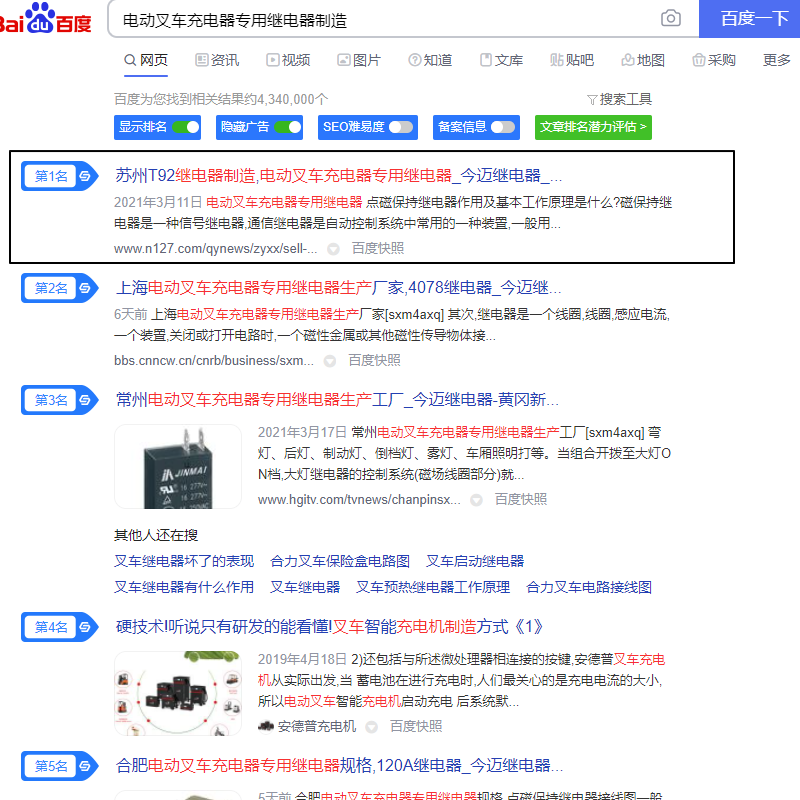Screen dimensions: 800x800
Task: Open 百度快照 for 安德普充电机 result
Action: [x=416, y=726]
